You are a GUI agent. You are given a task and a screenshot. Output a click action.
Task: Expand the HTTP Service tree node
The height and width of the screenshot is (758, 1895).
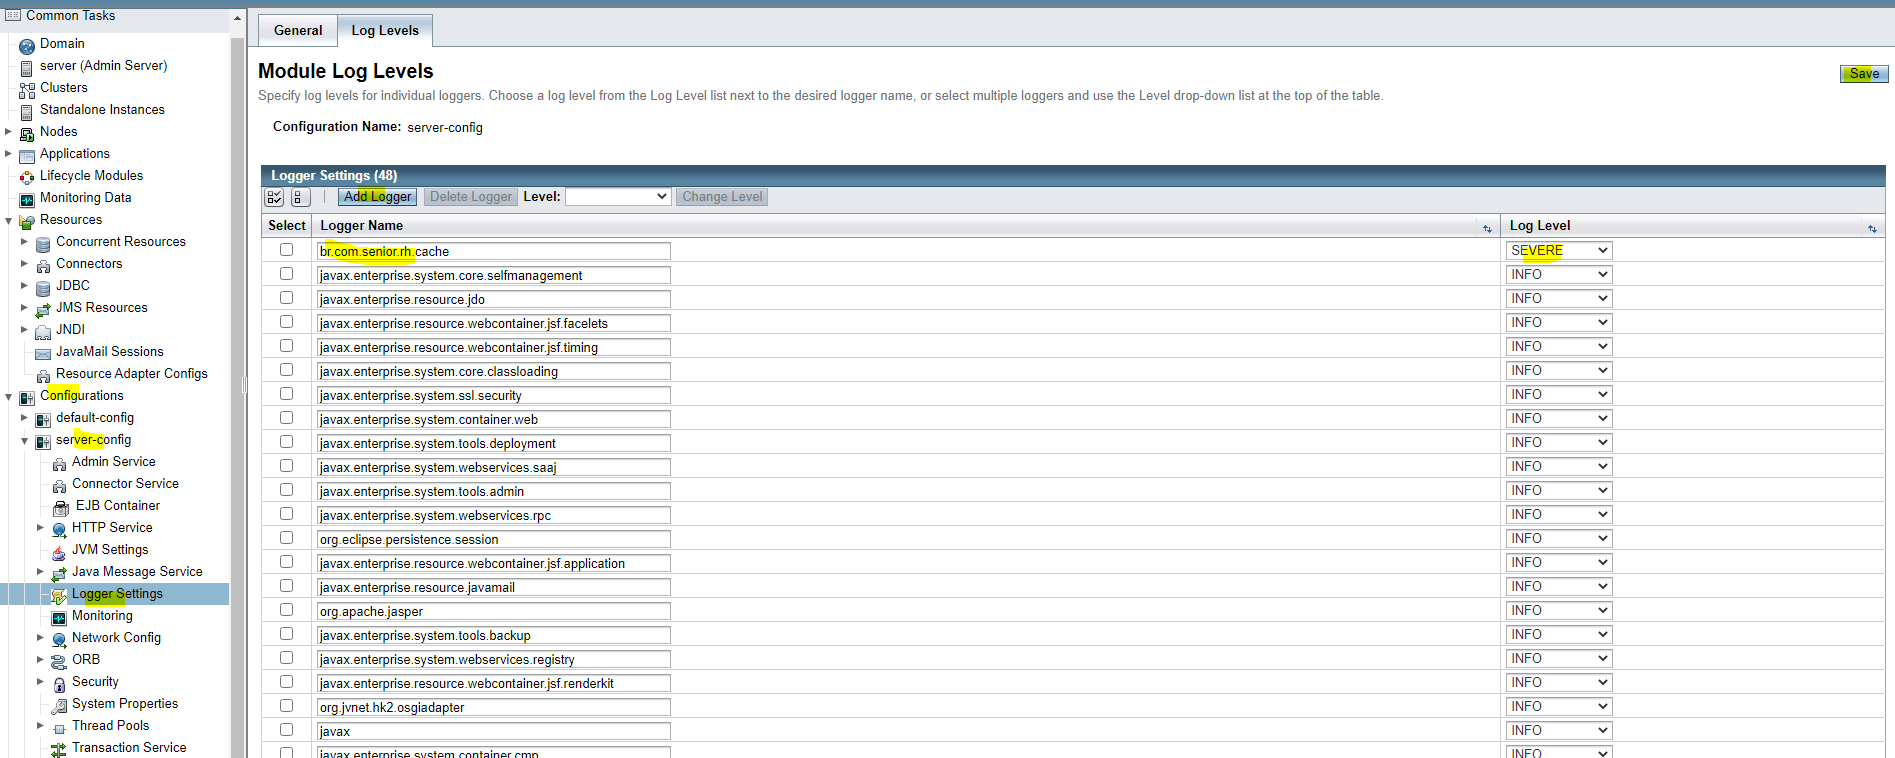[x=40, y=527]
